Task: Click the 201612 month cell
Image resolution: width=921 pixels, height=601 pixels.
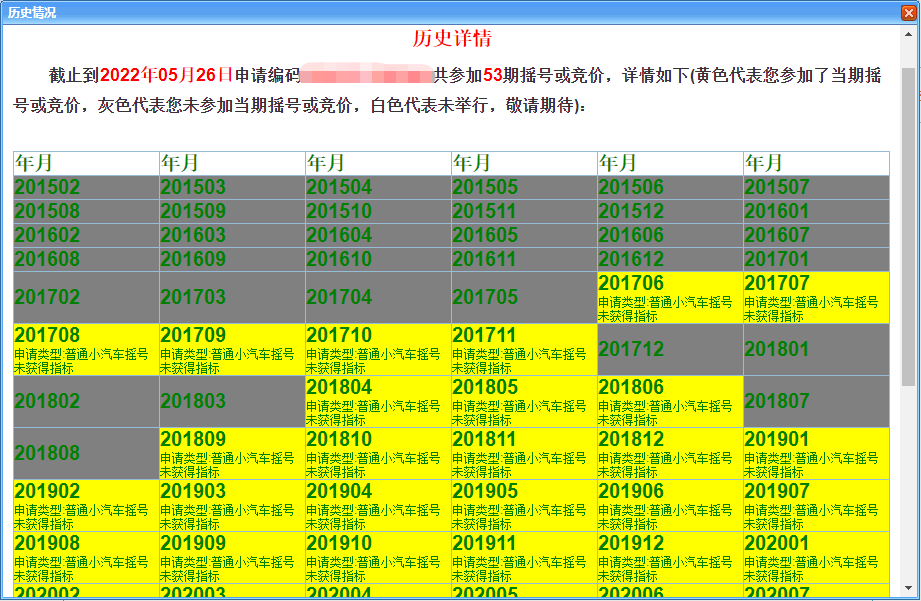Action: 670,260
